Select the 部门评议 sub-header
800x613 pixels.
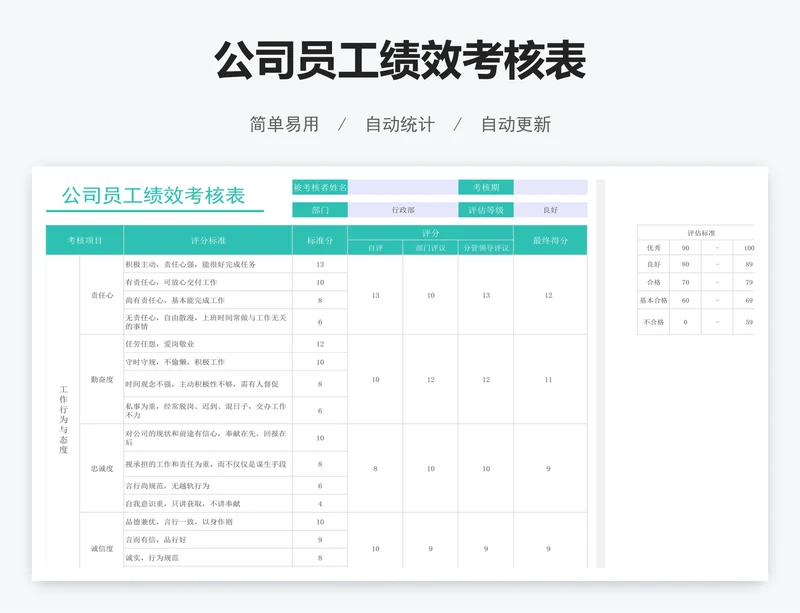(431, 248)
